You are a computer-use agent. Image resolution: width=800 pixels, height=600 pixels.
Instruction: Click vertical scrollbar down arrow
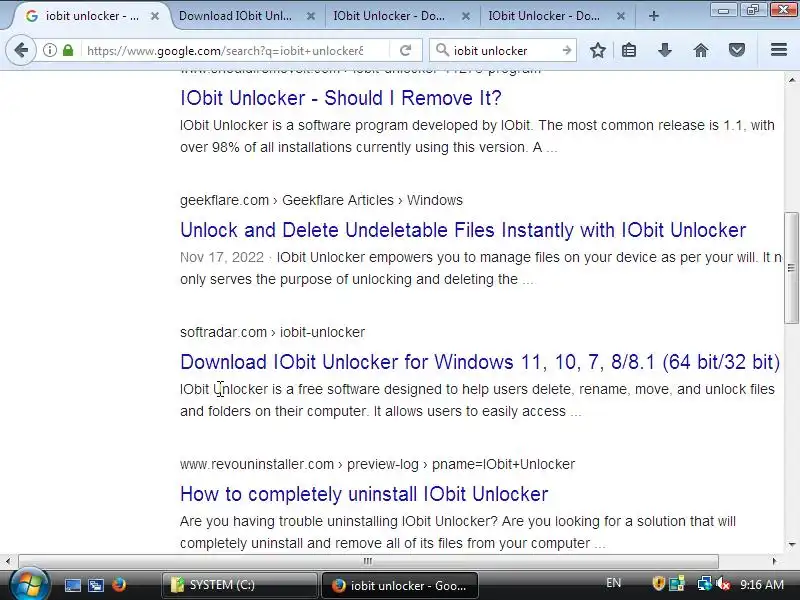tap(791, 544)
